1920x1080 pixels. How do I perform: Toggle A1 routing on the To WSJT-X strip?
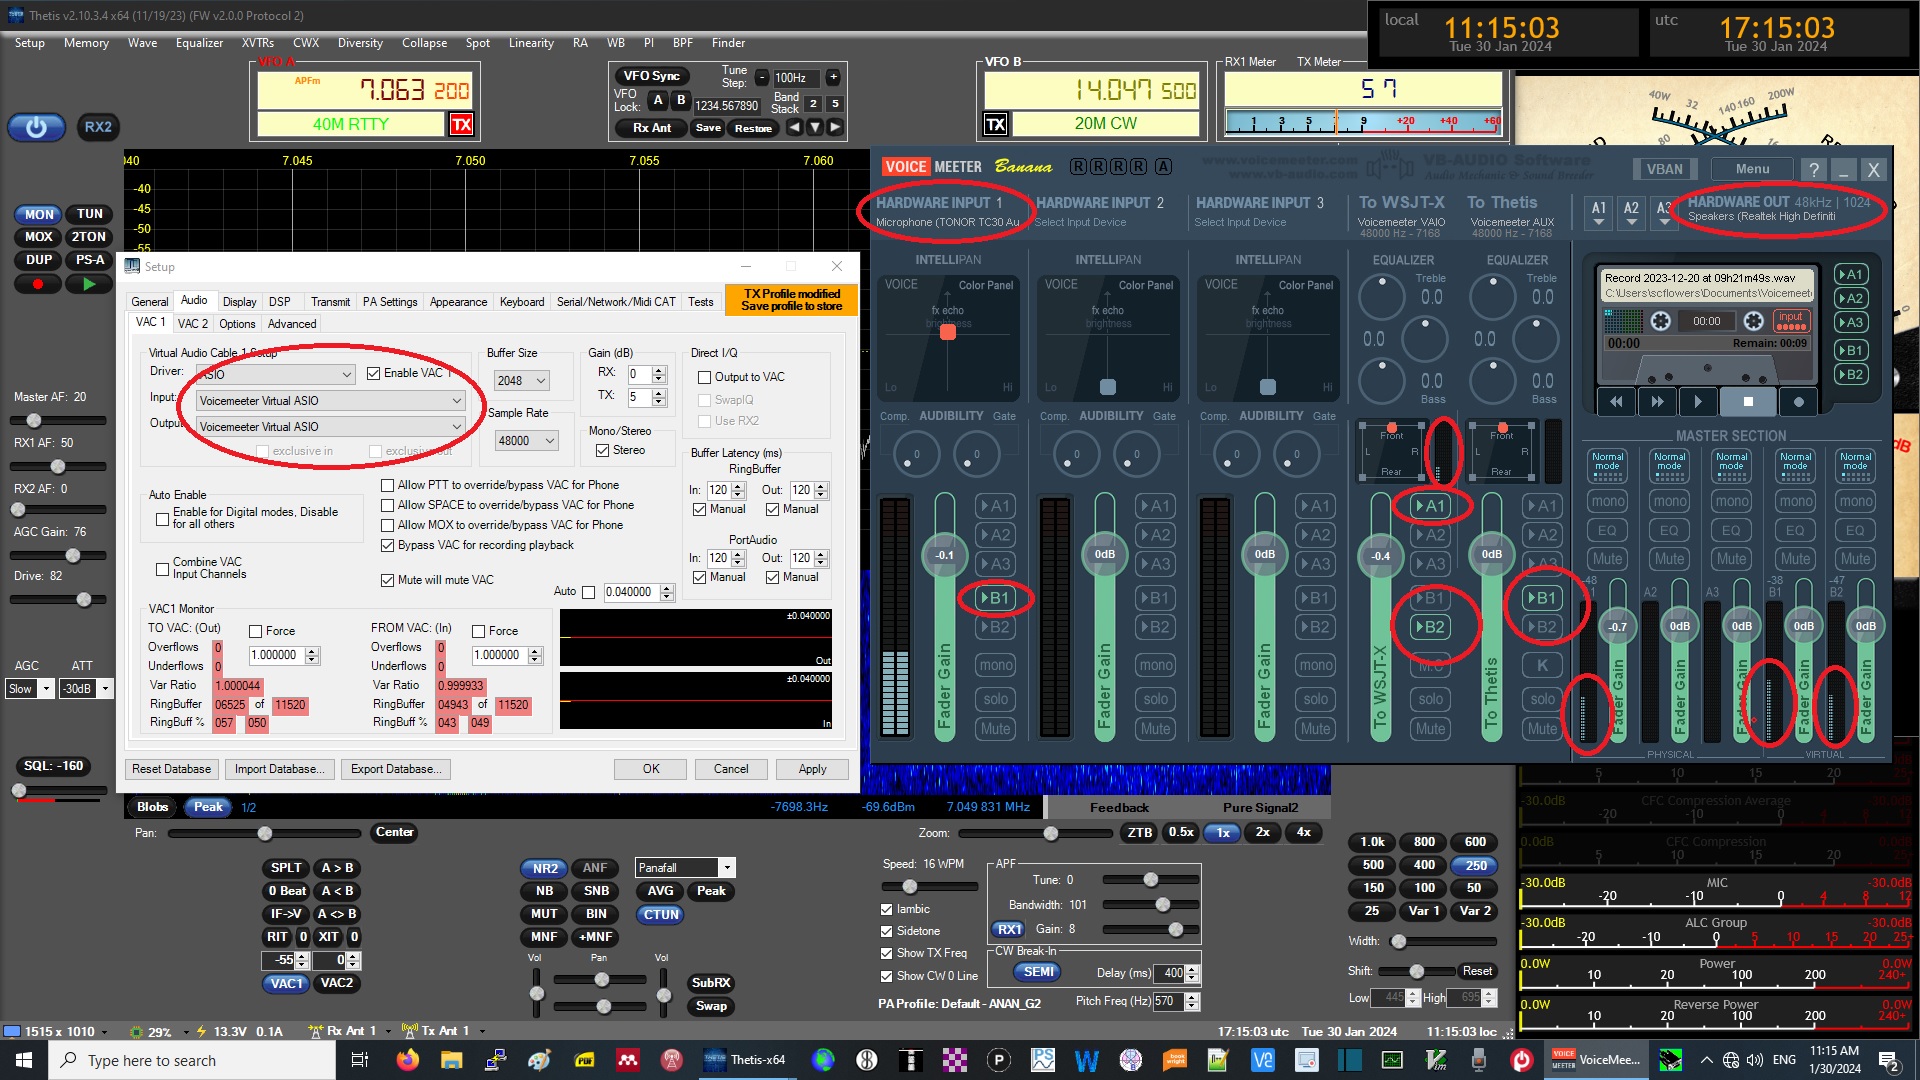1431,506
